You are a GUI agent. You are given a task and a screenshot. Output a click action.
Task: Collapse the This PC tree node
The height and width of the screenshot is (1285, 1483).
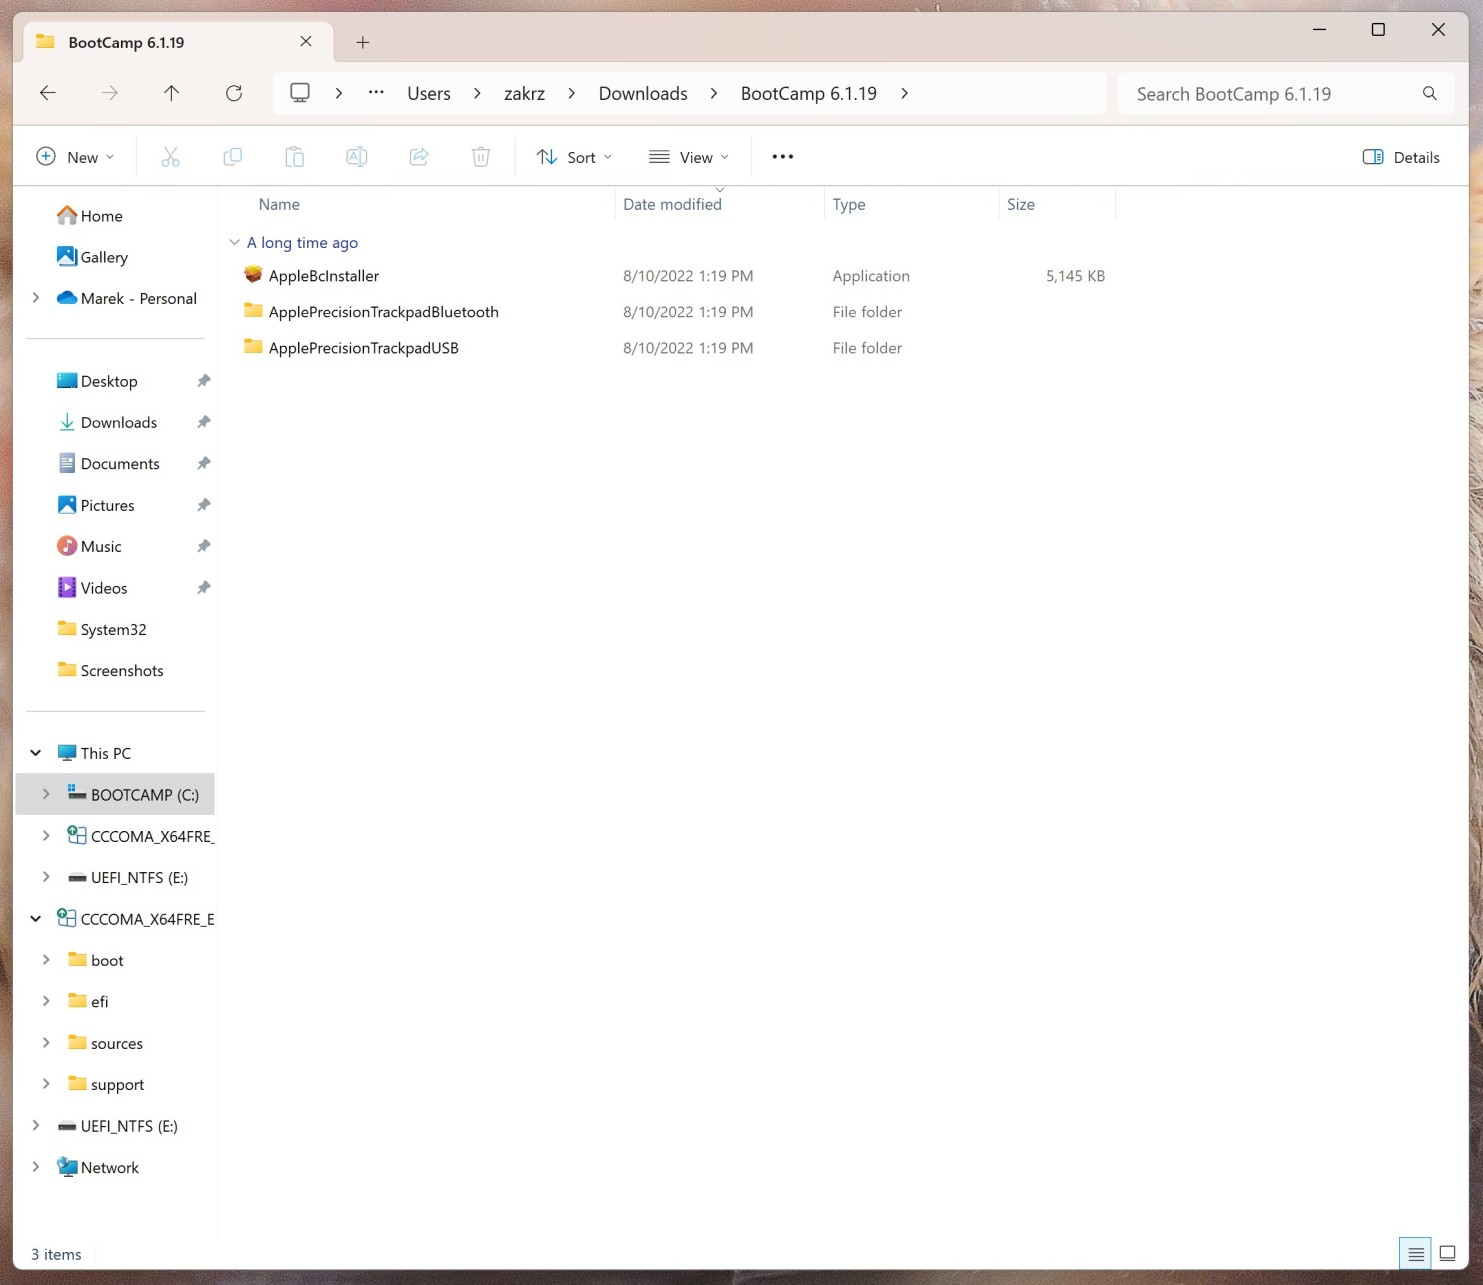tap(36, 753)
